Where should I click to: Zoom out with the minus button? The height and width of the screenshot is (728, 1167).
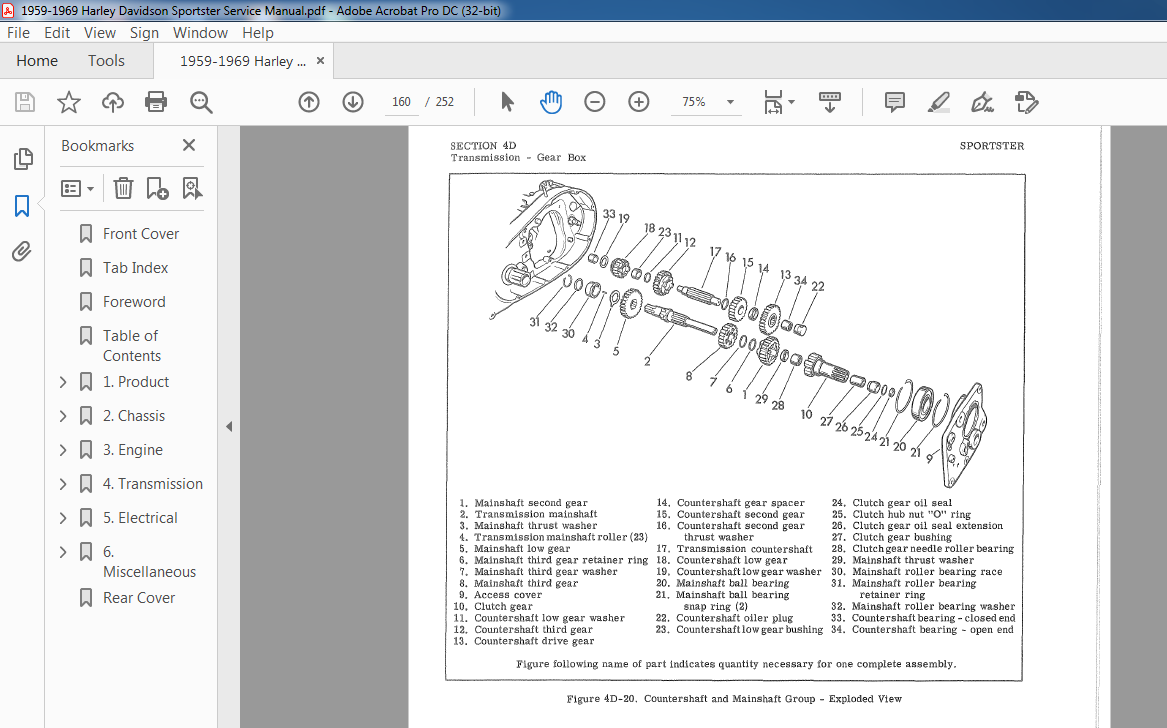[x=595, y=102]
